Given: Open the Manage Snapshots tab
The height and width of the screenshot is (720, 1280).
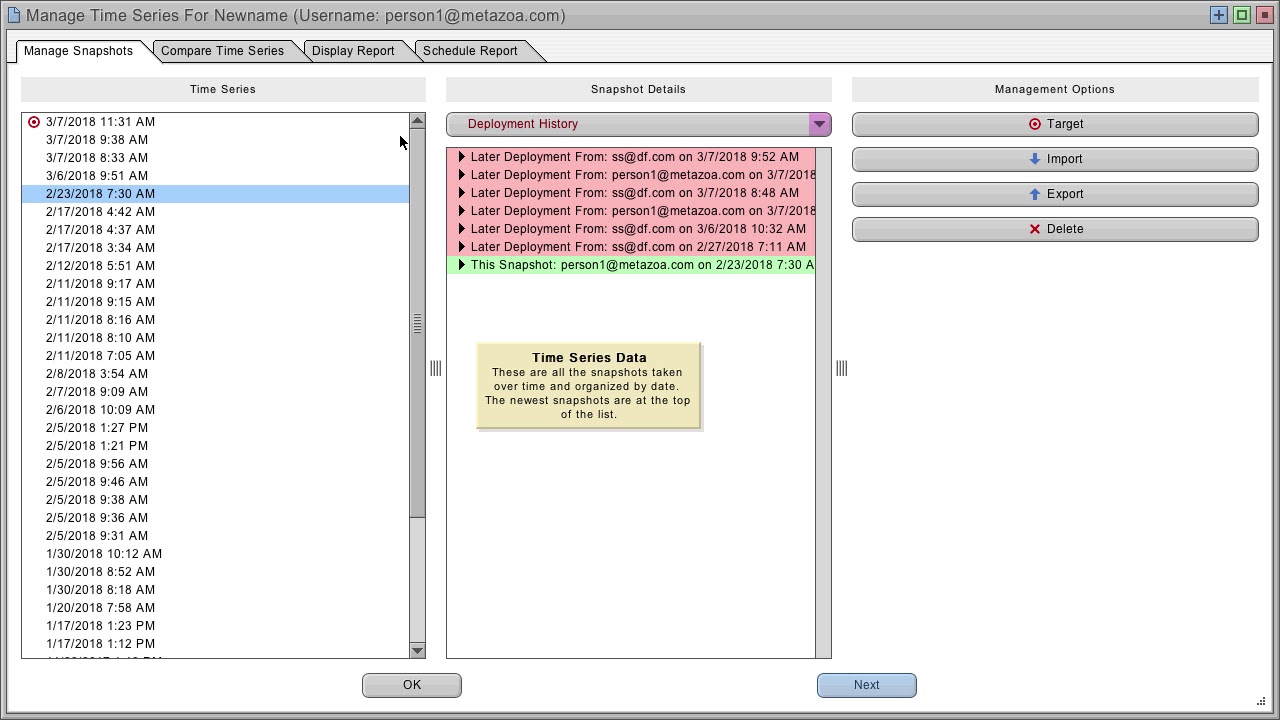Looking at the screenshot, I should [78, 51].
